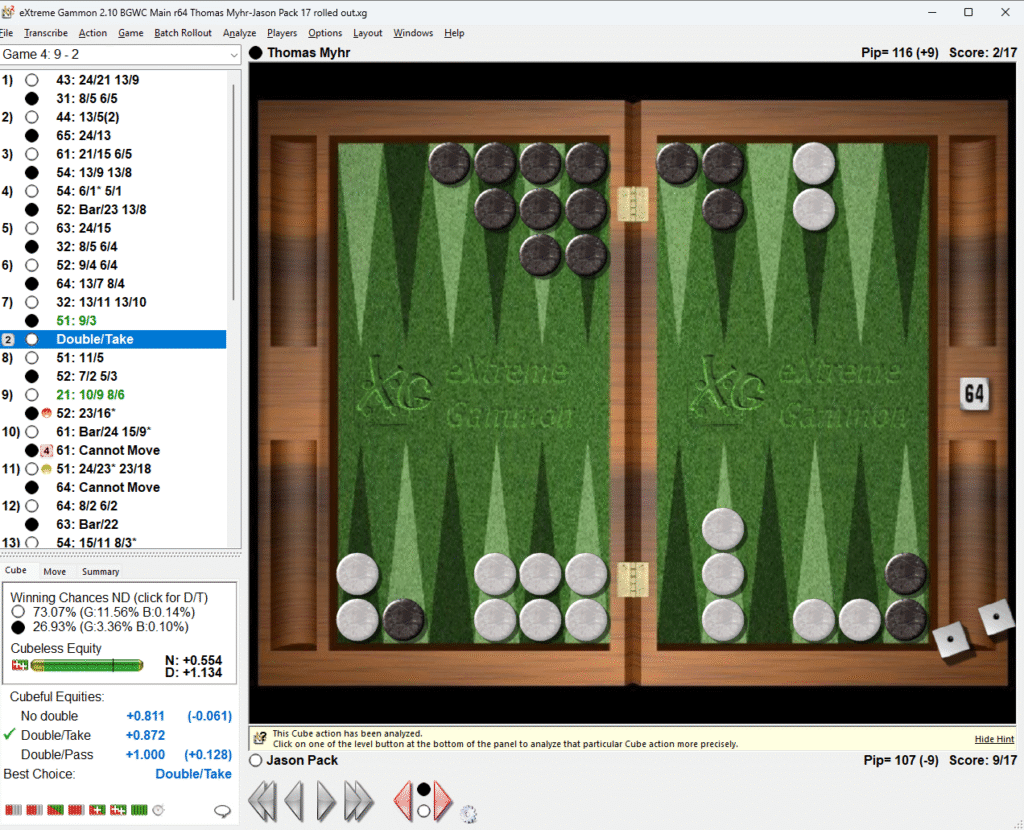Click the Cubeless Equity green bar
1024x830 pixels.
click(x=87, y=665)
